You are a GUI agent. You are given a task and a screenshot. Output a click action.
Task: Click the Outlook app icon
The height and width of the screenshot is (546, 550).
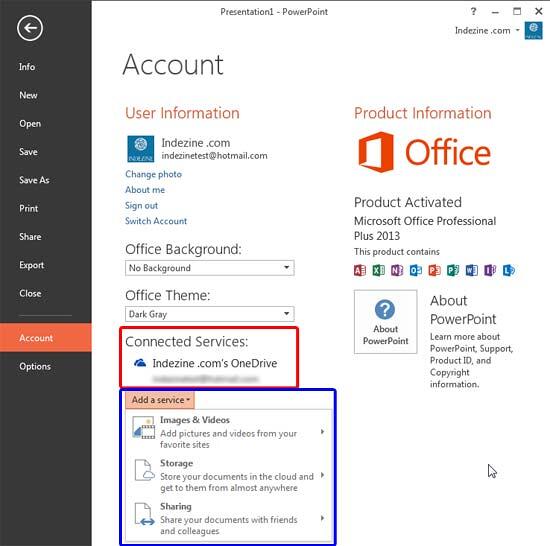coord(416,270)
